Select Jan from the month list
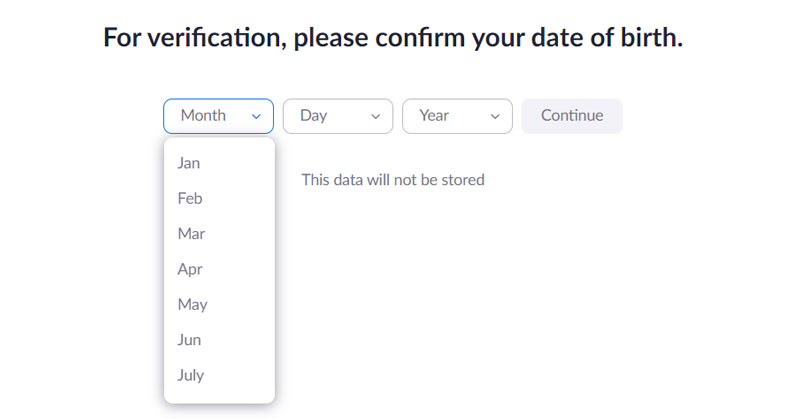This screenshot has width=800, height=419. pos(189,163)
